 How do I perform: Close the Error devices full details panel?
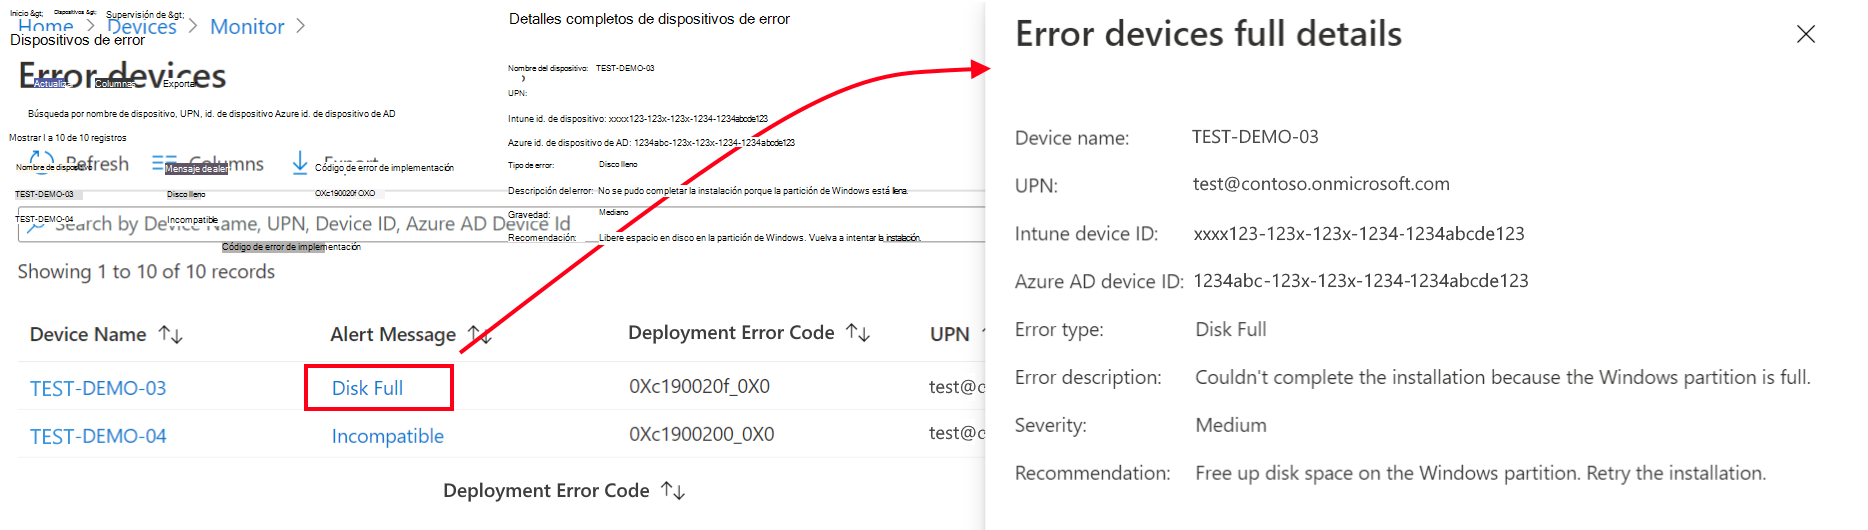1806,34
